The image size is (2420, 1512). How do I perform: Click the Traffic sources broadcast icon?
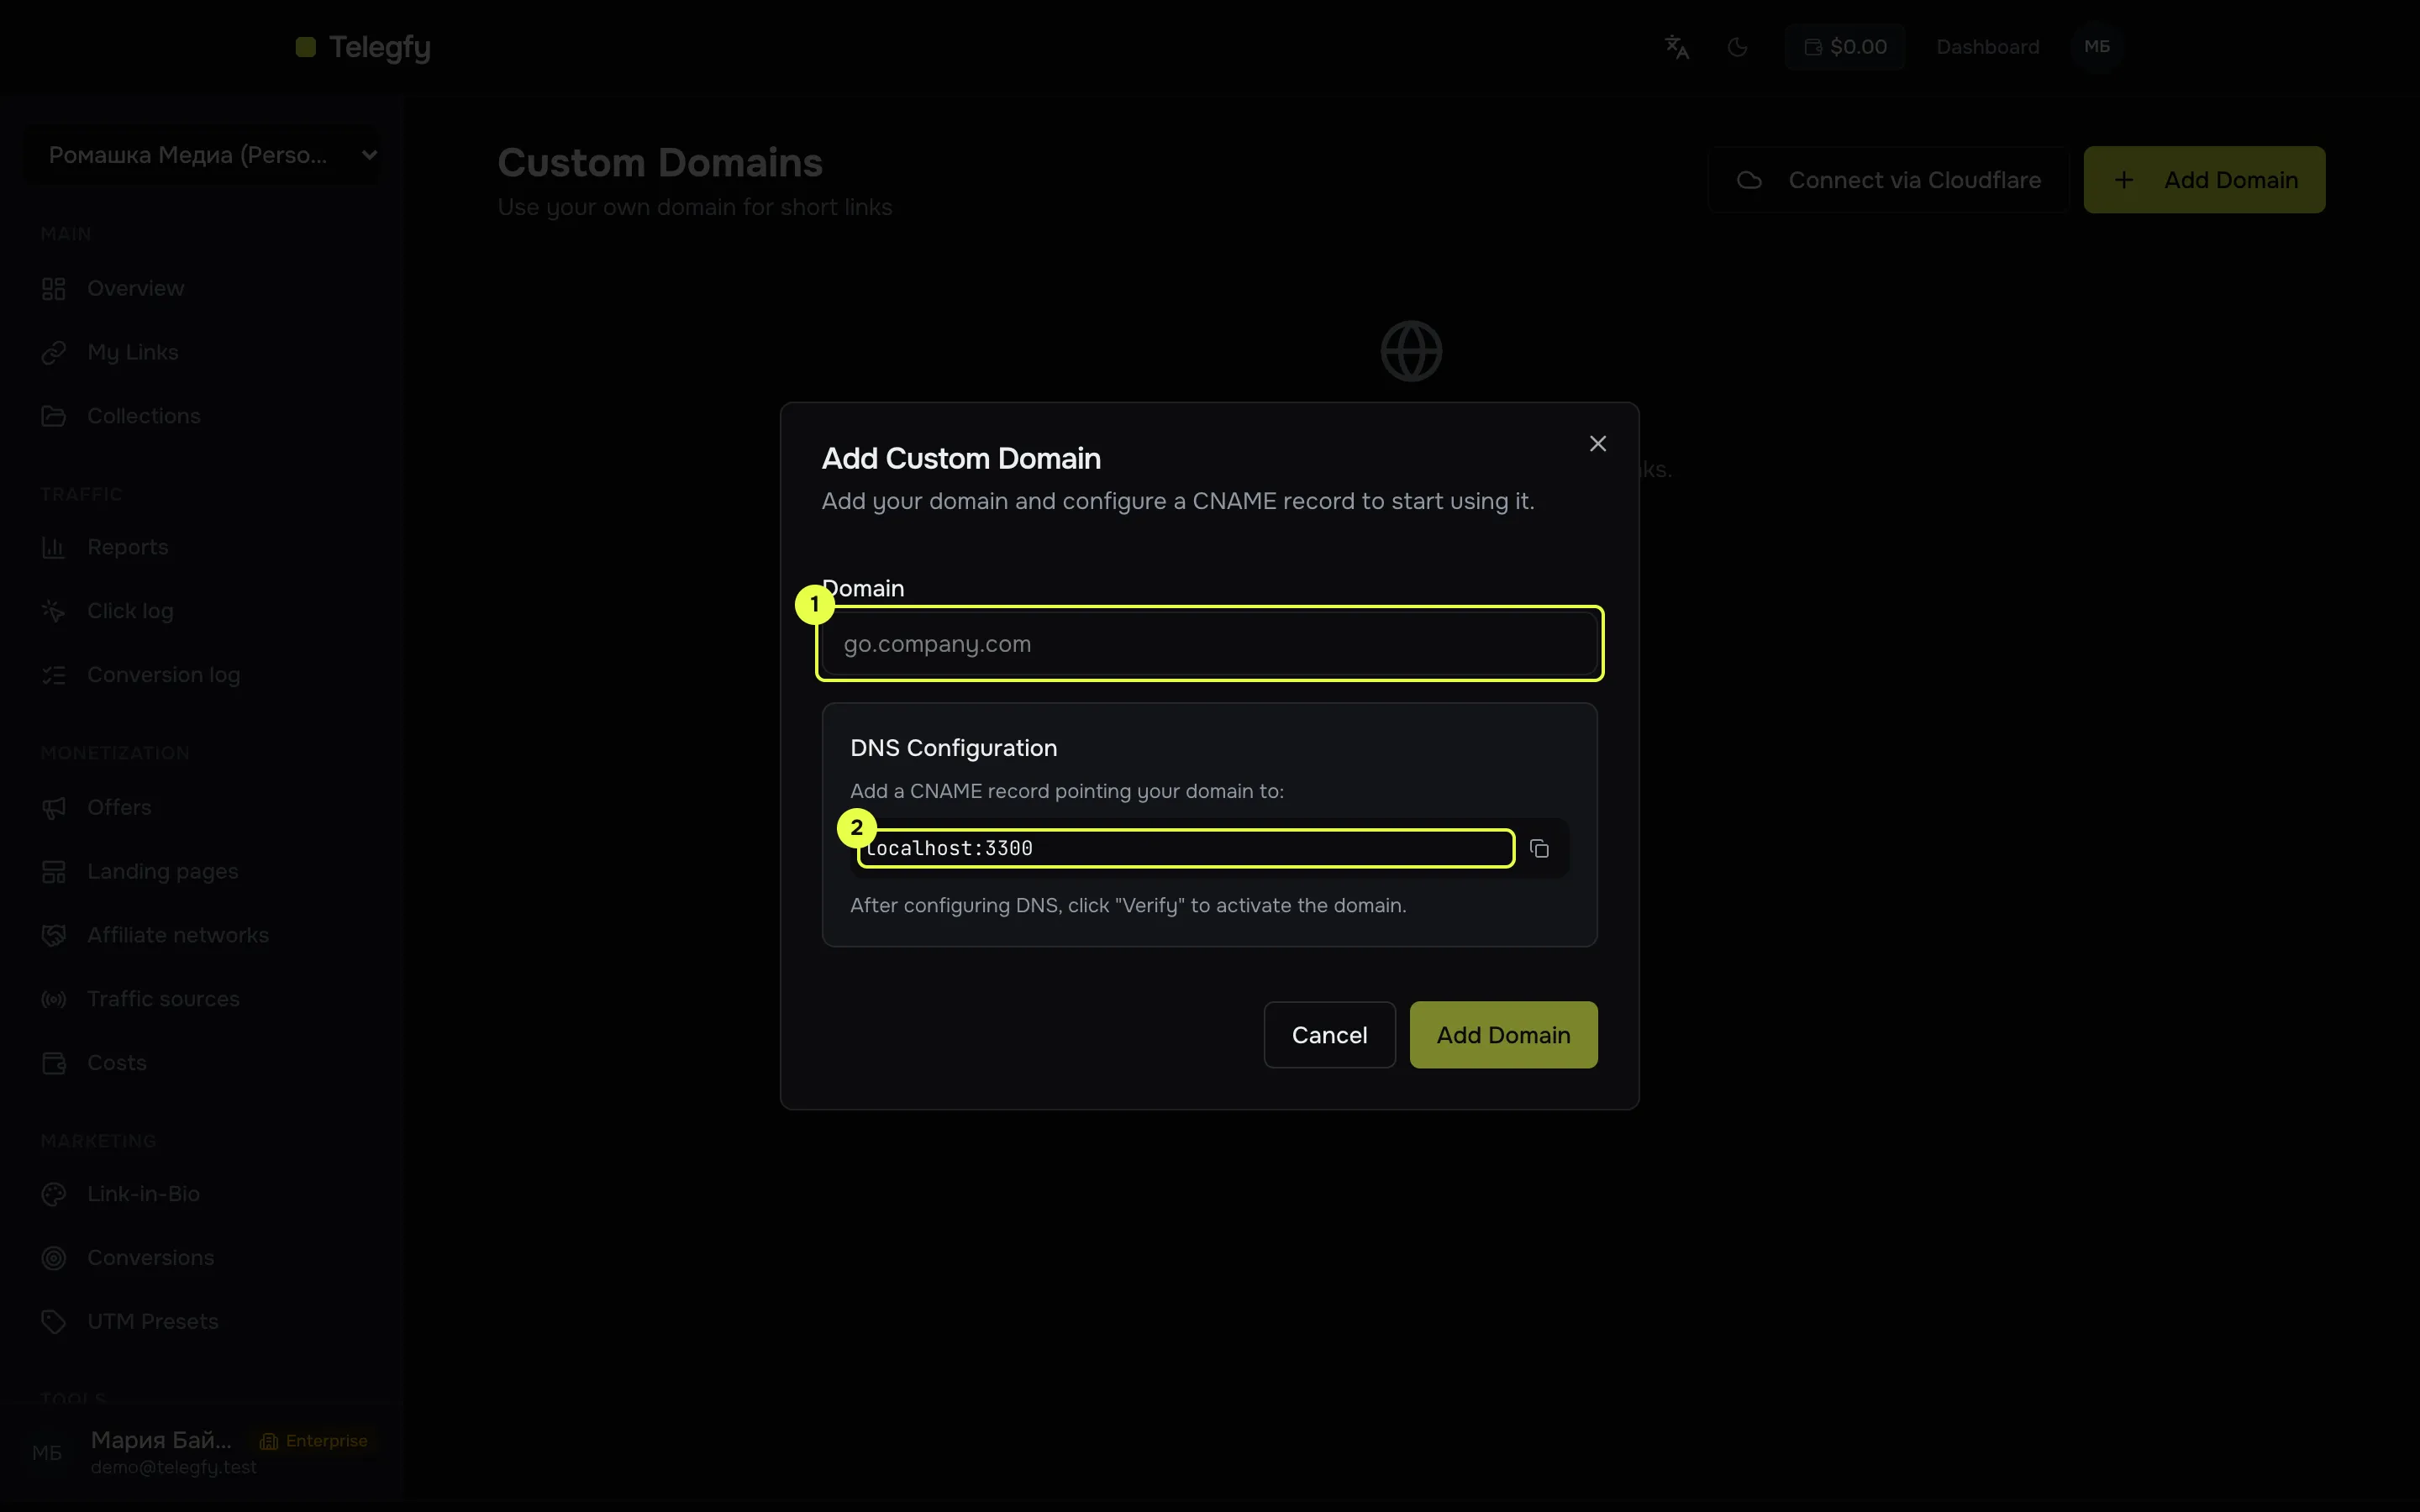[x=54, y=999]
